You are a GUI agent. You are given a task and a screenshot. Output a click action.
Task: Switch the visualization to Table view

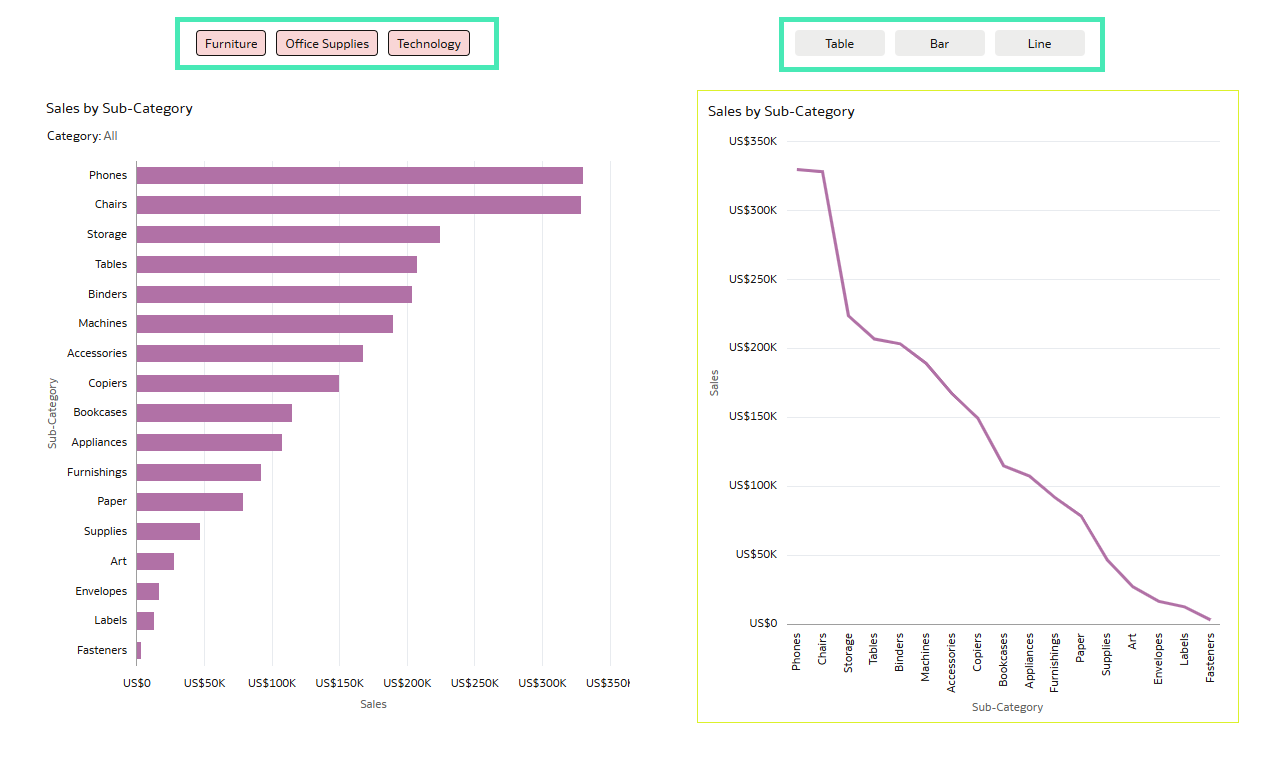[839, 43]
